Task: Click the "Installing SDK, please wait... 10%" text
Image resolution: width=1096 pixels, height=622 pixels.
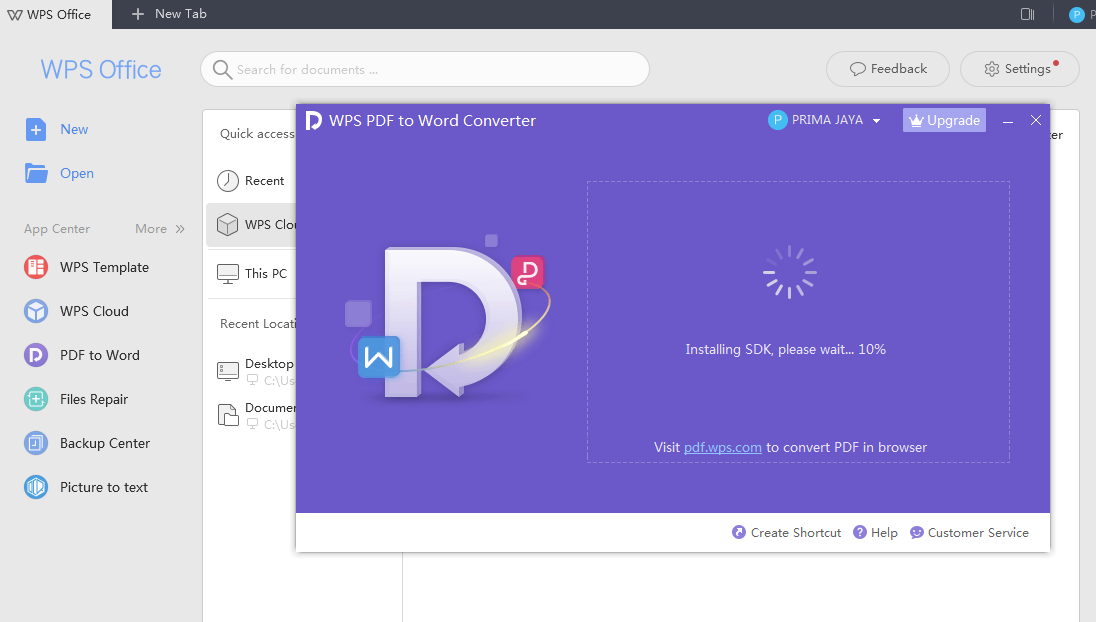Action: [x=786, y=349]
